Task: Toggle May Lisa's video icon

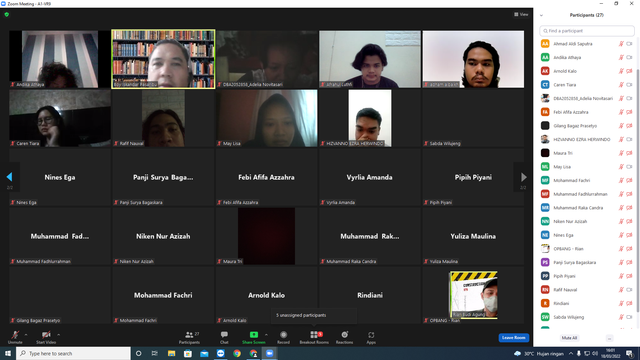Action: [x=629, y=167]
